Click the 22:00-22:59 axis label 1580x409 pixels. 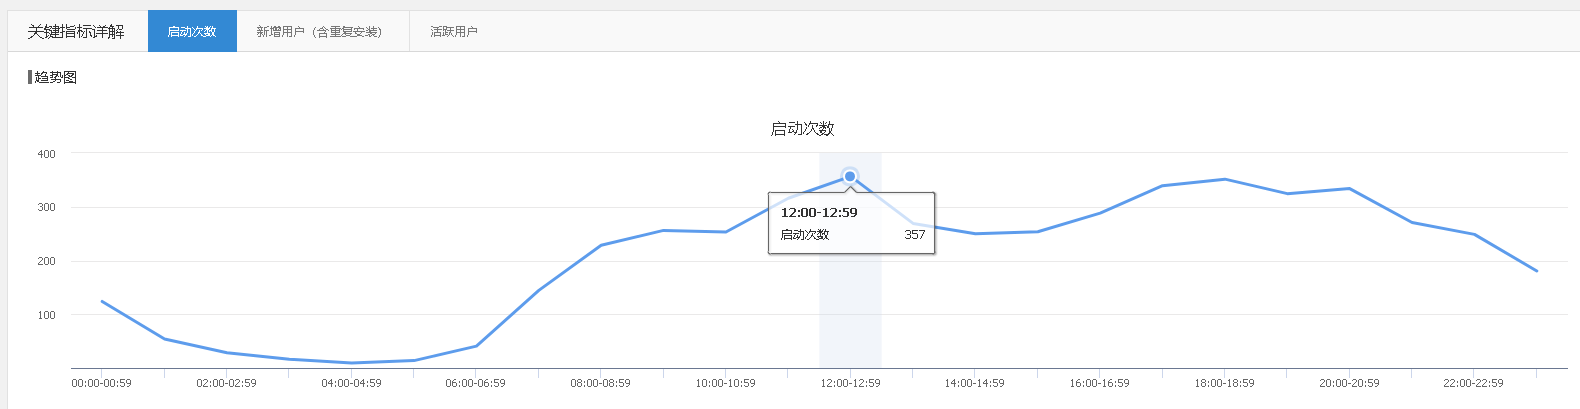[1473, 383]
